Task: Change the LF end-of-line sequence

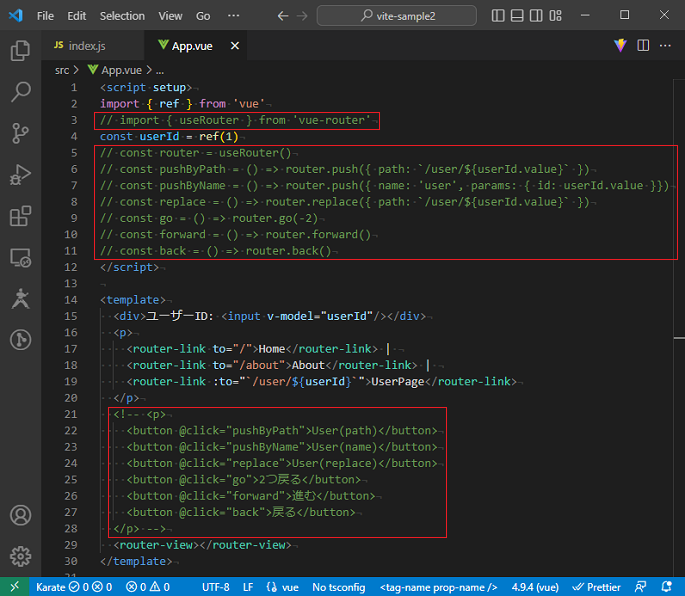Action: (248, 587)
